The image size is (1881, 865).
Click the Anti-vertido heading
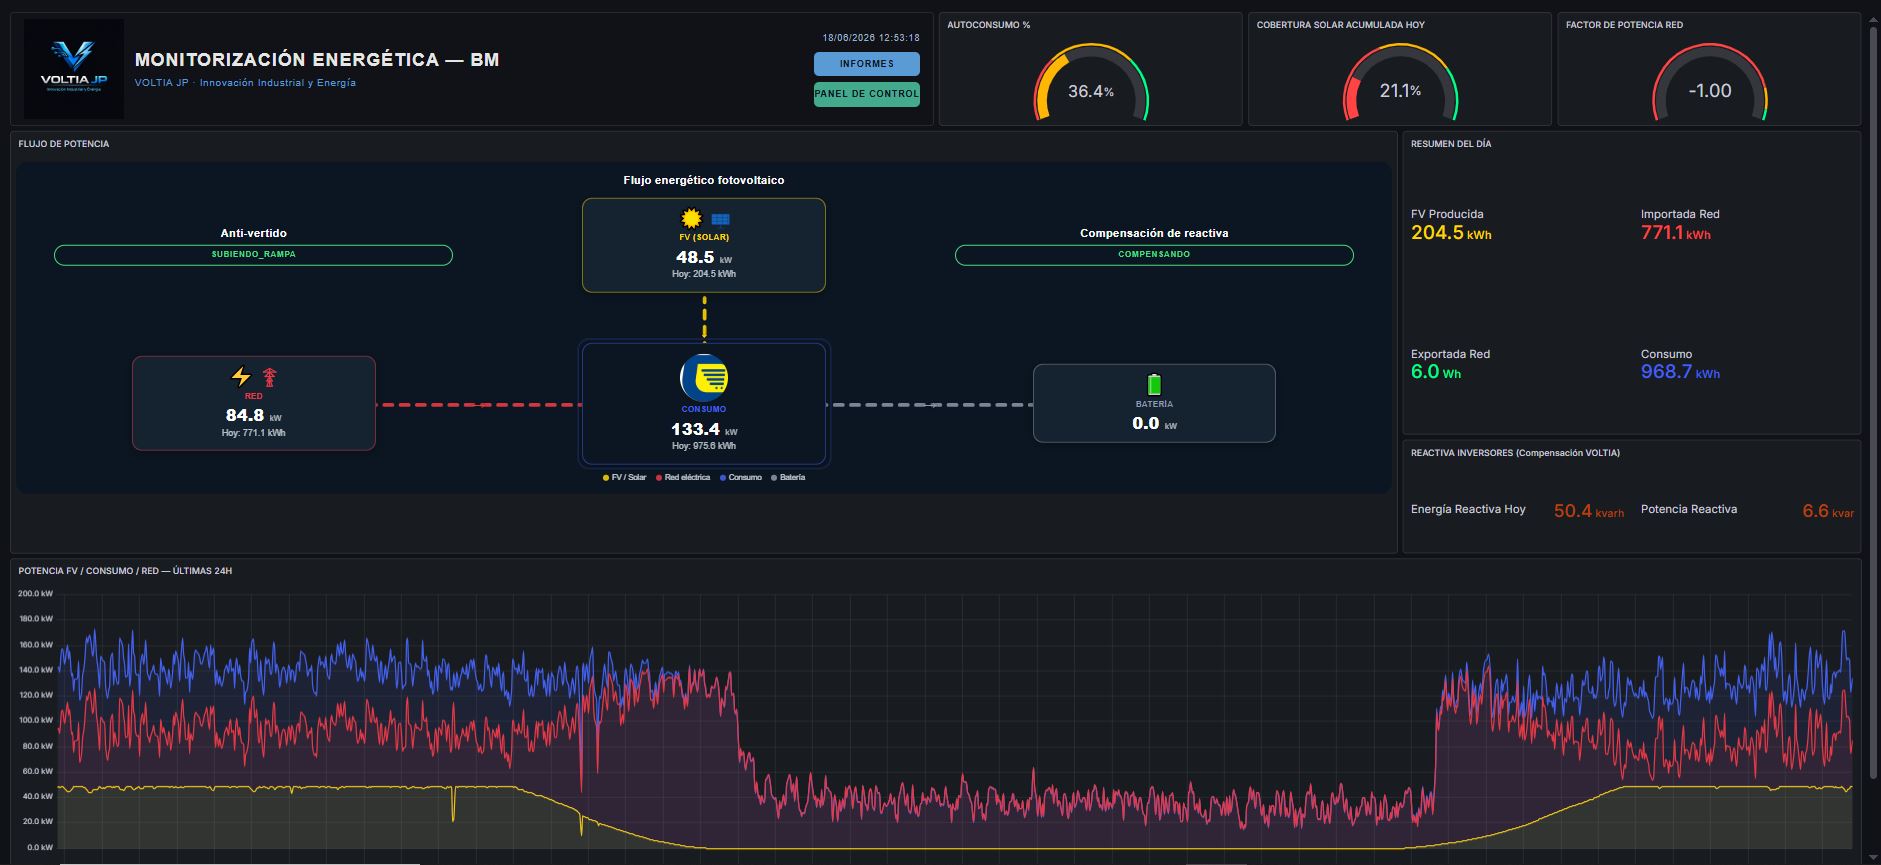pyautogui.click(x=254, y=233)
